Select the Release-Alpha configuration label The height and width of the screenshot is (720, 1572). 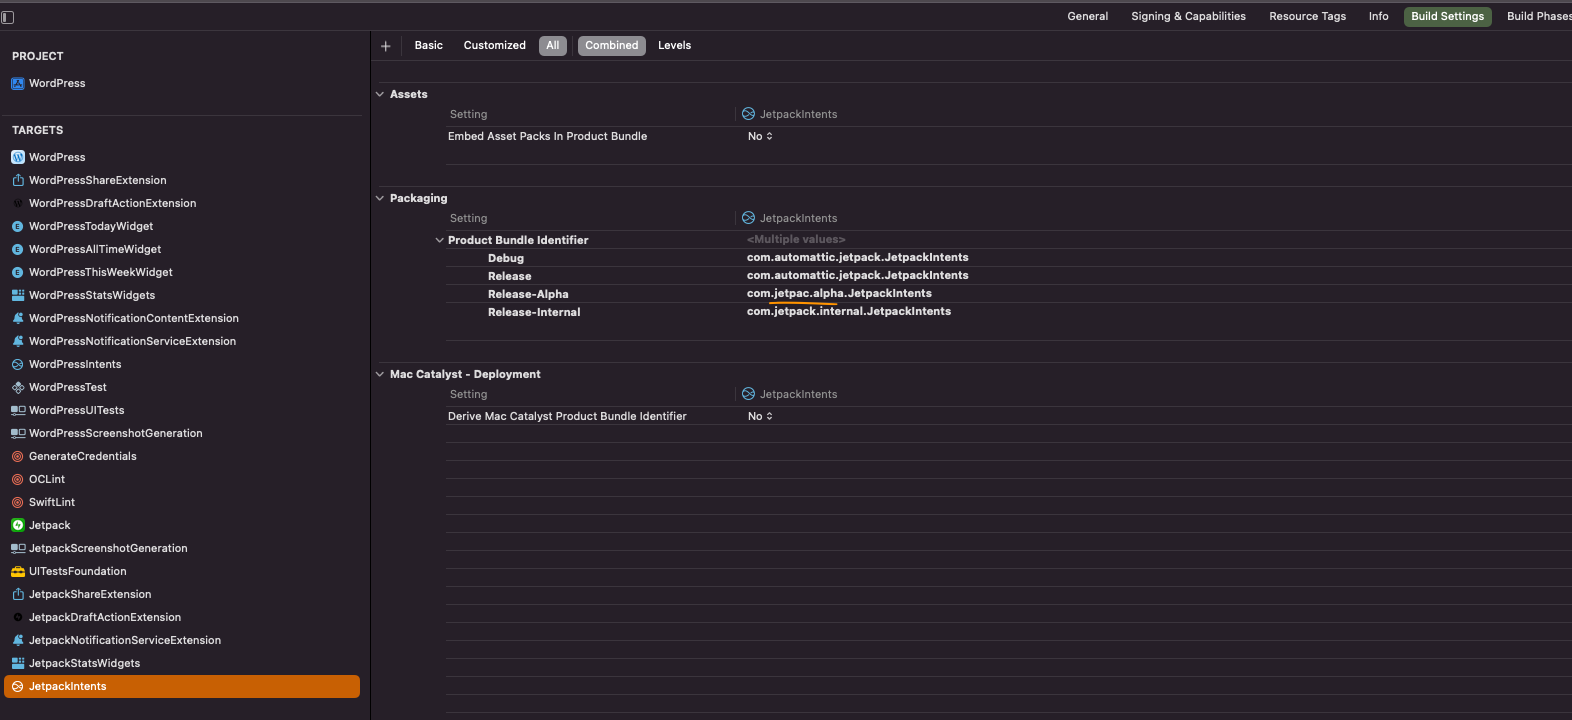pyautogui.click(x=528, y=294)
